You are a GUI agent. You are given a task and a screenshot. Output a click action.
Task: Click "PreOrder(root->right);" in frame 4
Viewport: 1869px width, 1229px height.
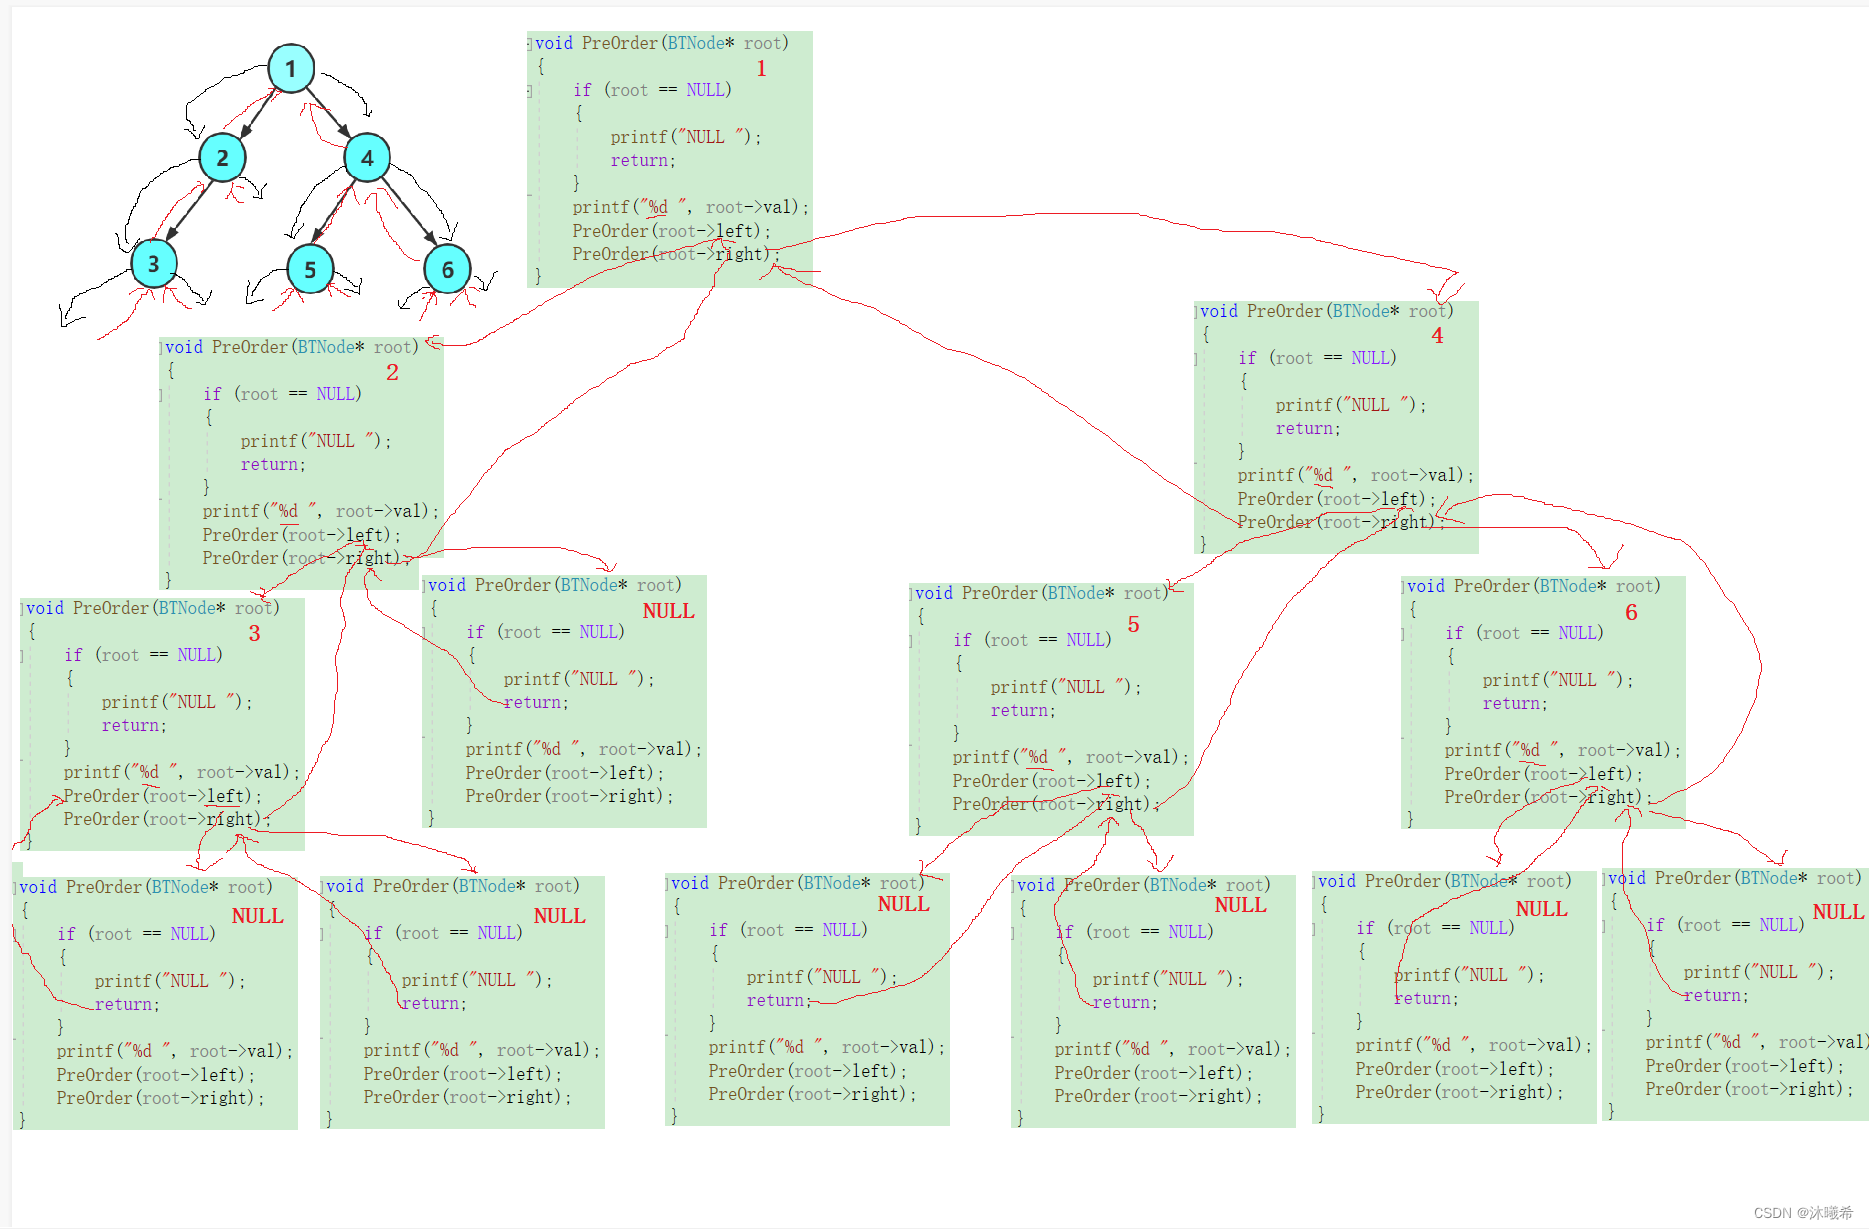tap(1341, 522)
